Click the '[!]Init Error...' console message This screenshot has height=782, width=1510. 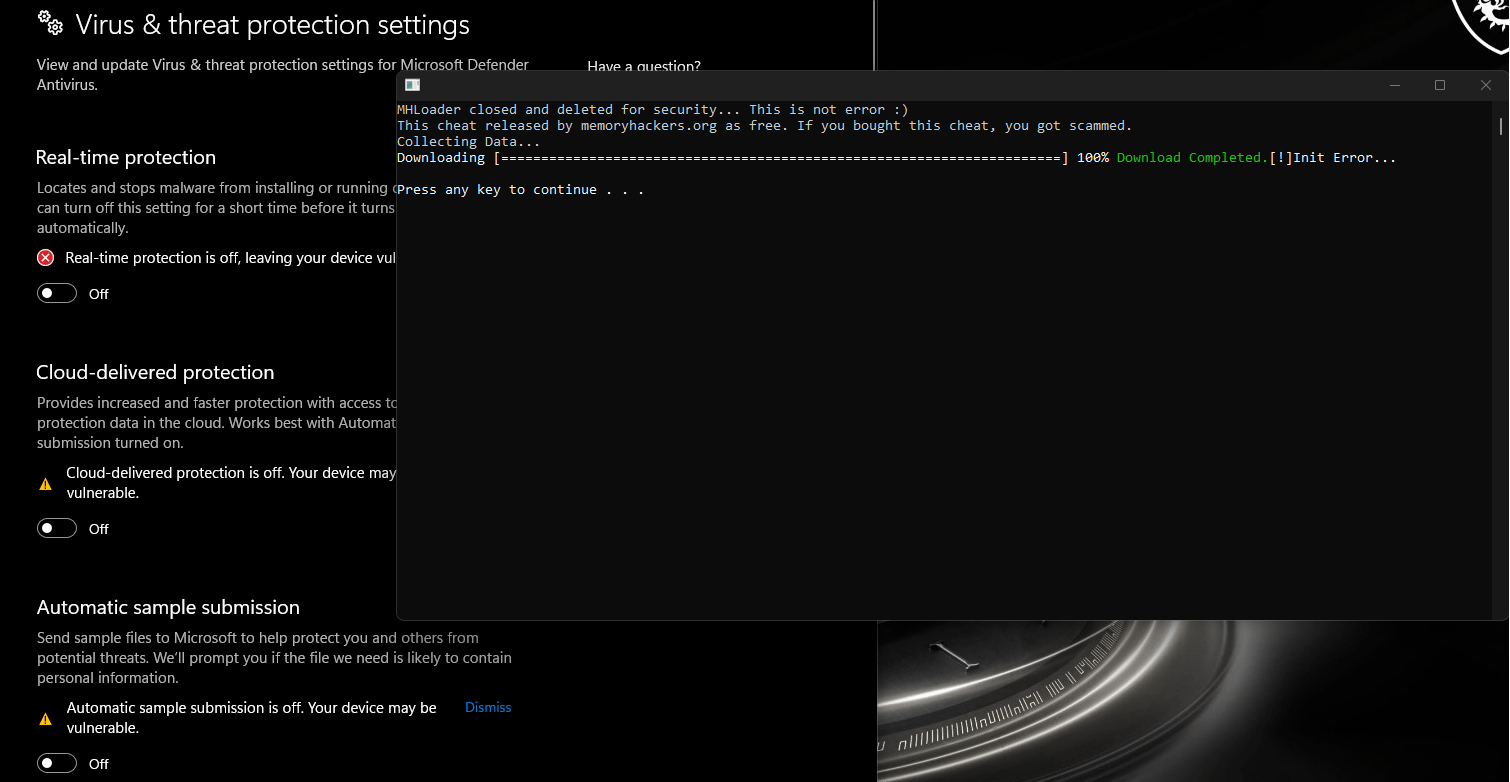(x=1333, y=157)
